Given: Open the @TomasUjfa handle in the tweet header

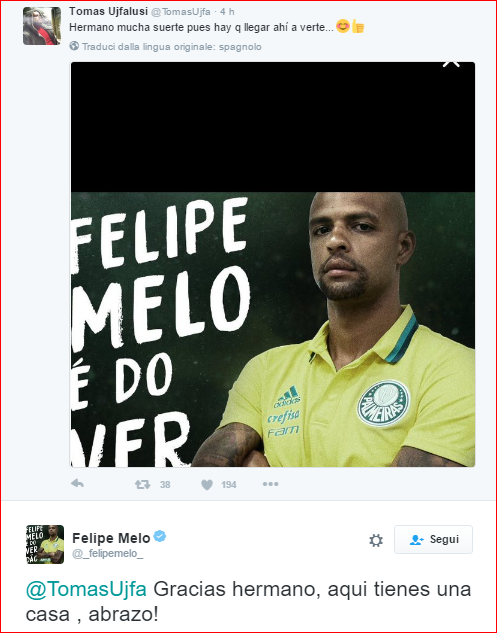Looking at the screenshot, I should coord(180,12).
